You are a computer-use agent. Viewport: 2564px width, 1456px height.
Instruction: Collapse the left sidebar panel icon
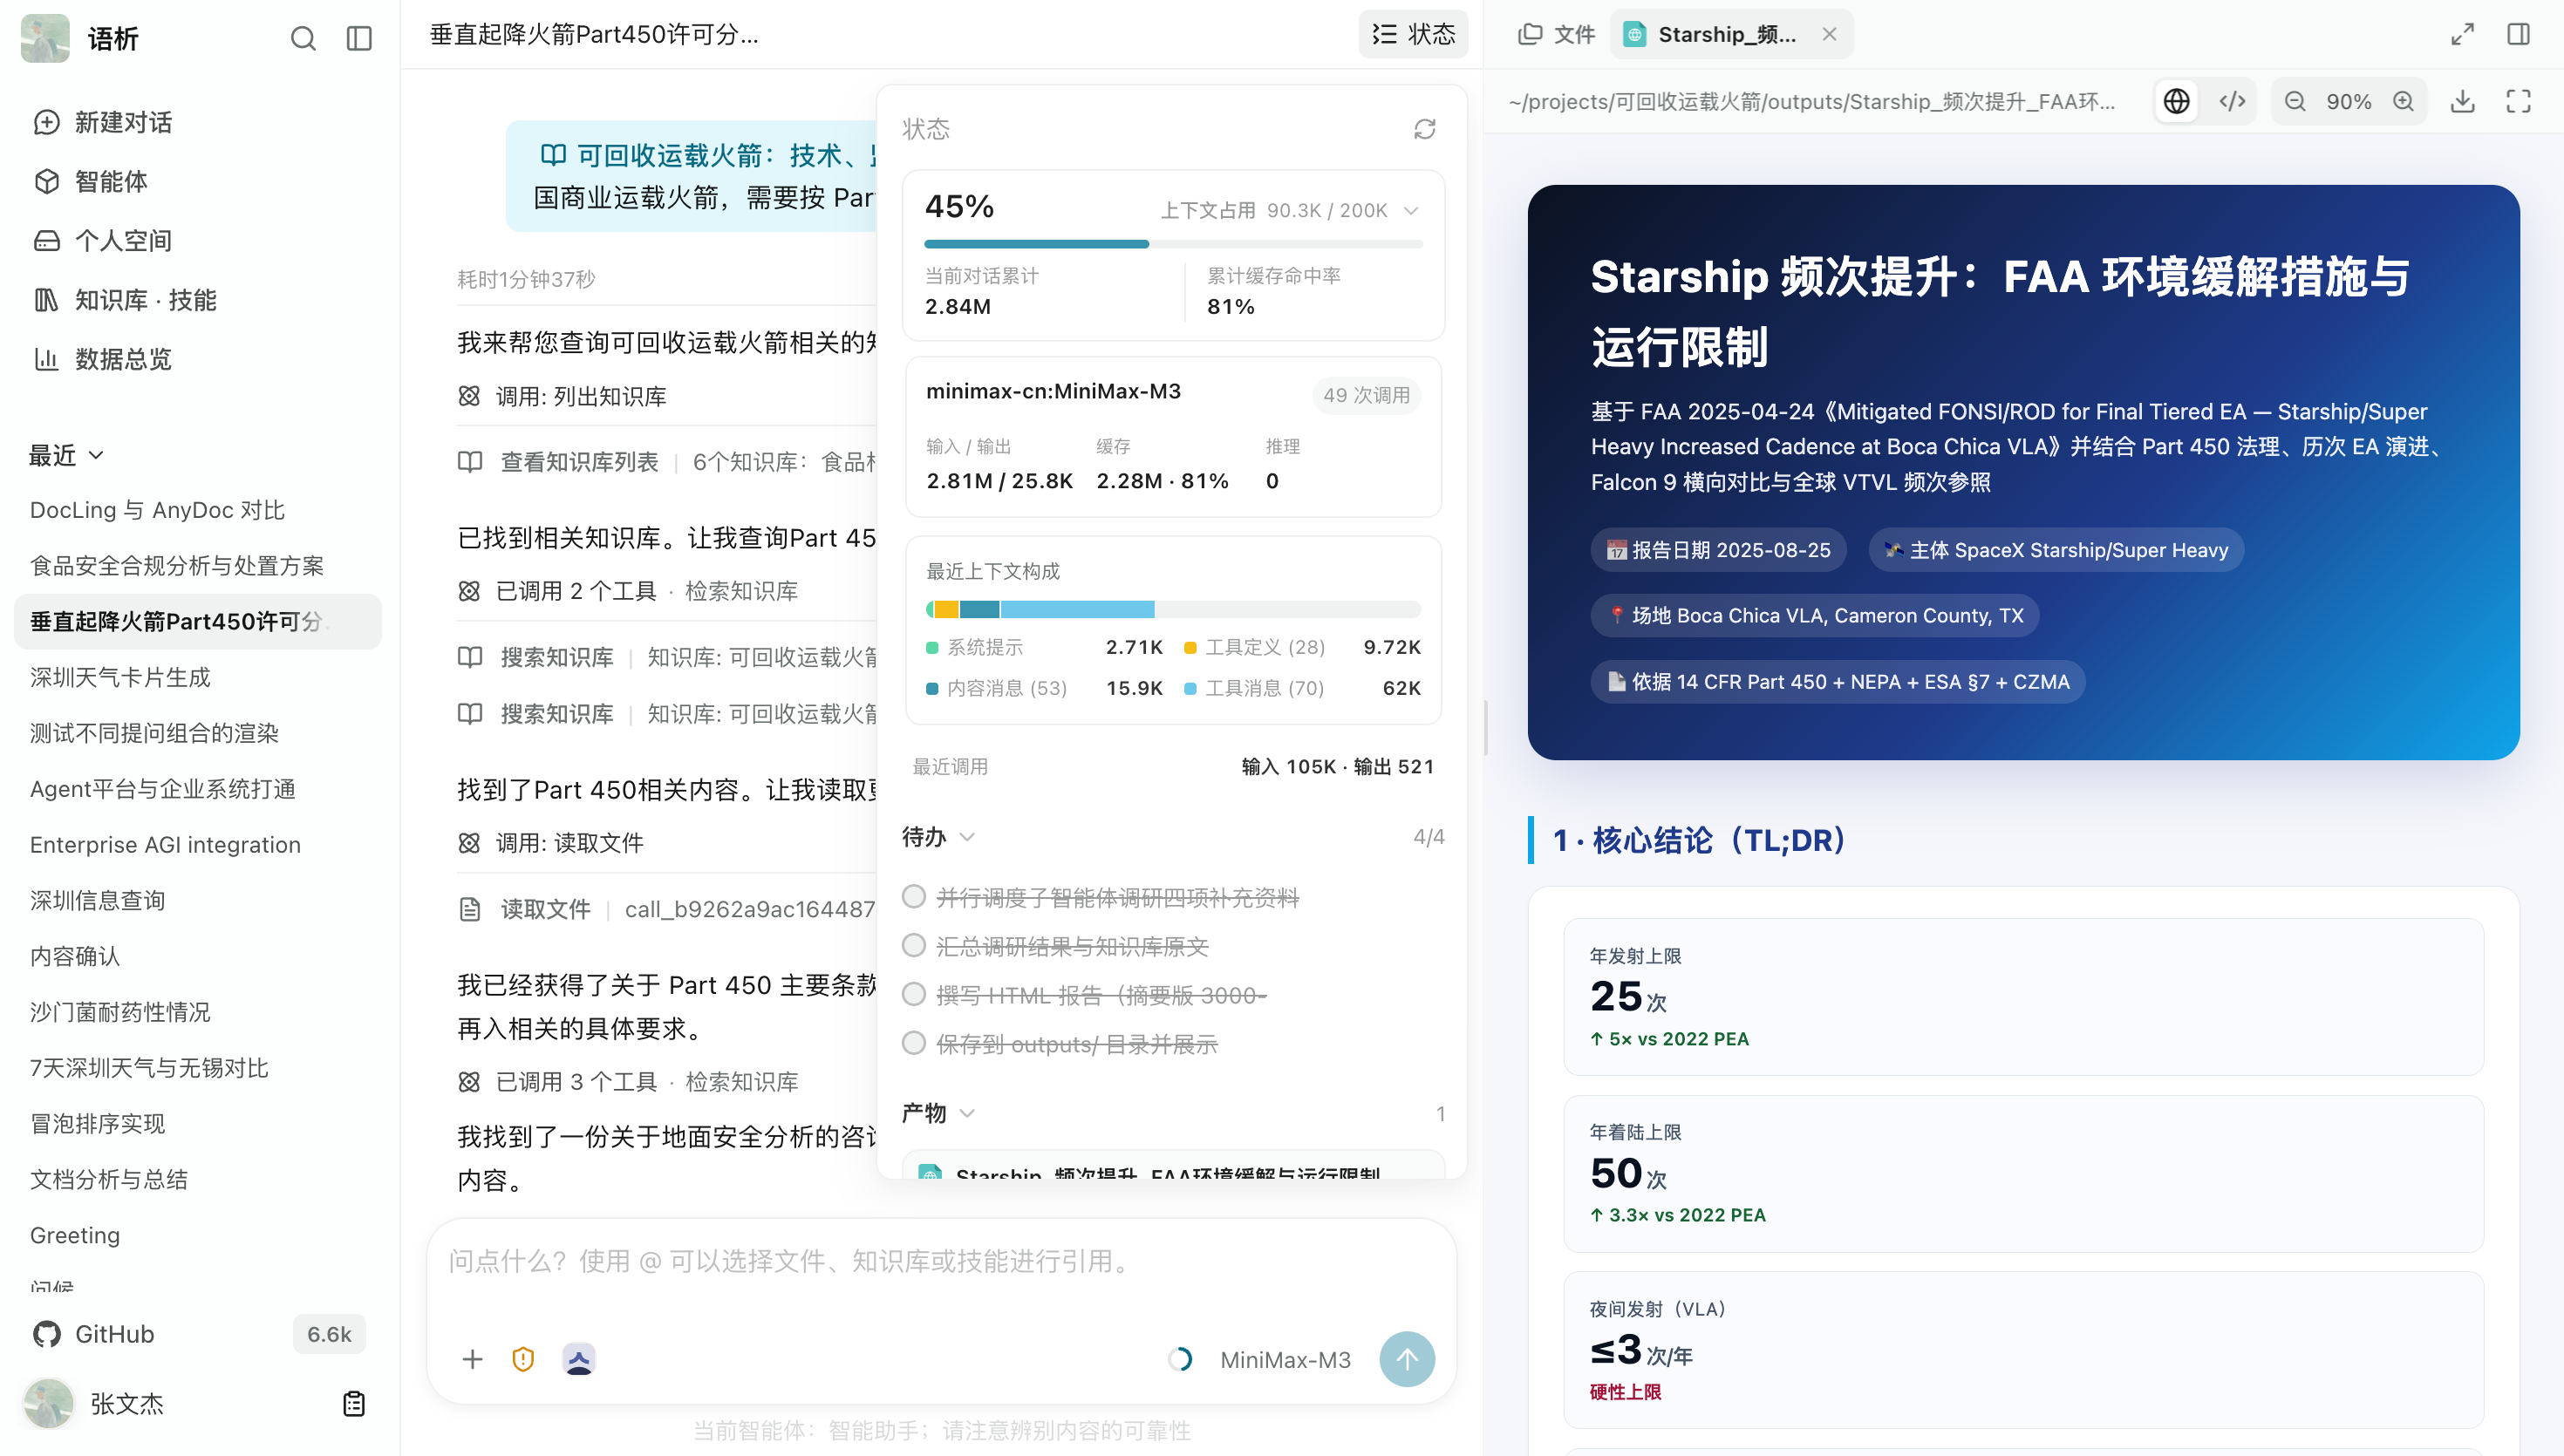[359, 38]
